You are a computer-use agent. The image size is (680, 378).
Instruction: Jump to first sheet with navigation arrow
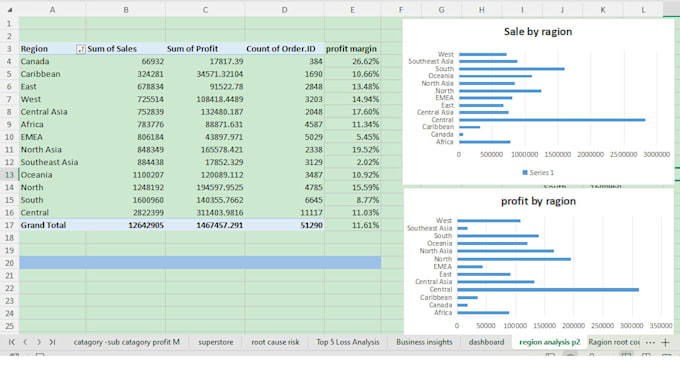click(x=12, y=342)
